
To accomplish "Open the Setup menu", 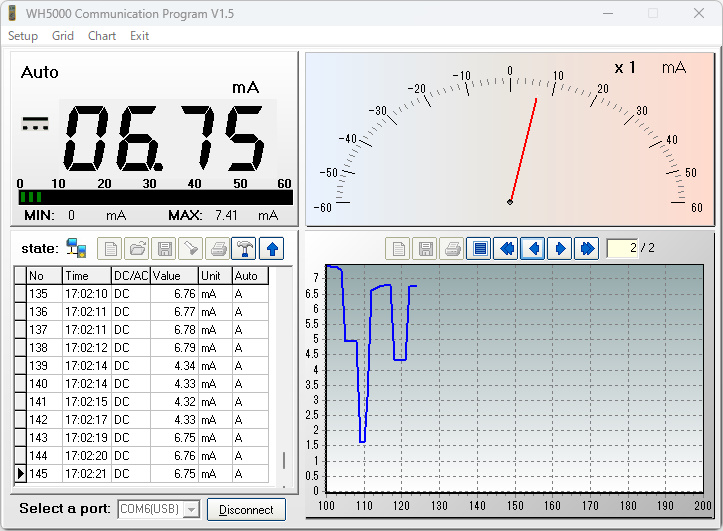I will point(23,36).
